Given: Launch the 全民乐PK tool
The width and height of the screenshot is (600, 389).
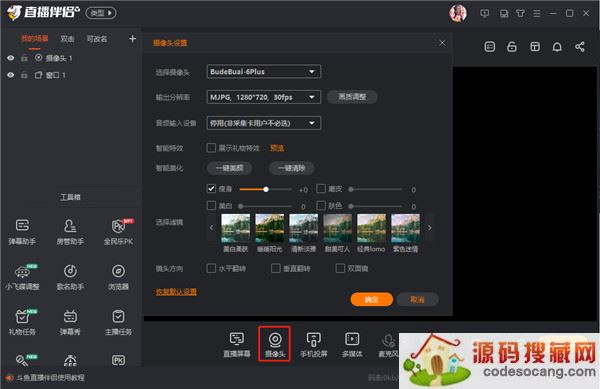Looking at the screenshot, I should (118, 232).
